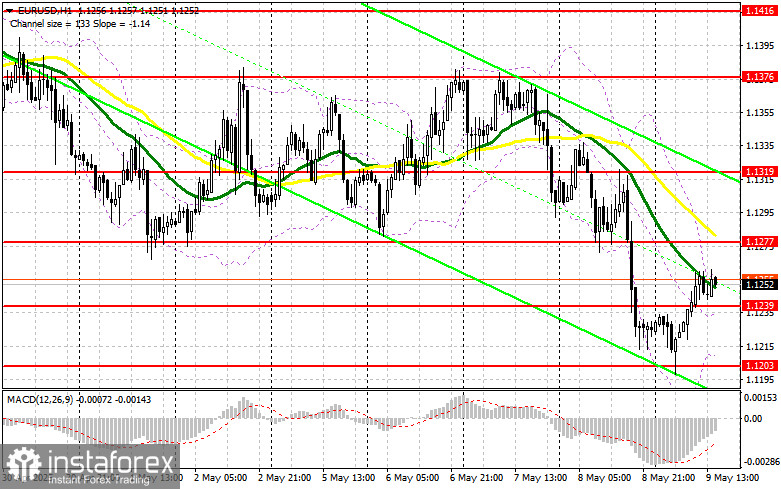Click the red 1.1277 resistance price tag

point(759,242)
